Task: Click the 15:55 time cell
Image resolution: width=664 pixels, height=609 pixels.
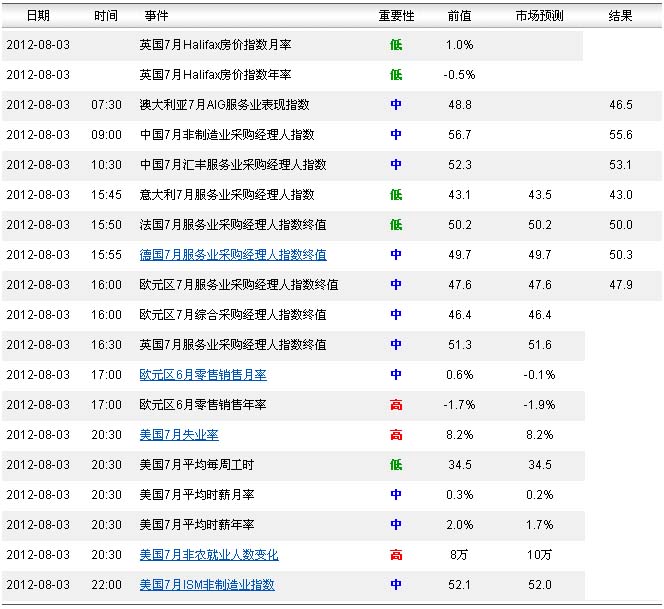Action: click(x=106, y=255)
